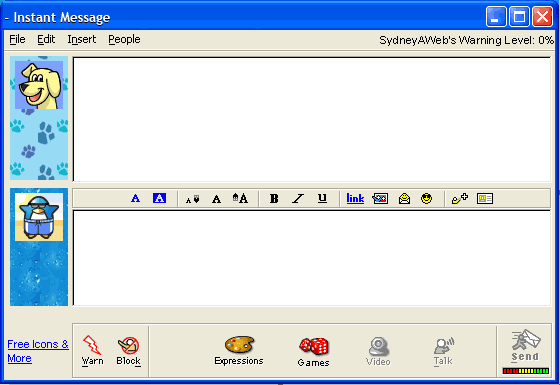Set the text foreground color
560x385 pixels.
tap(135, 198)
